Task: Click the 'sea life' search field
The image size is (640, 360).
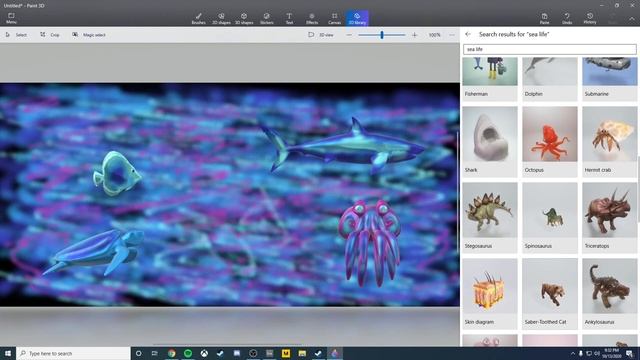Action: click(549, 49)
